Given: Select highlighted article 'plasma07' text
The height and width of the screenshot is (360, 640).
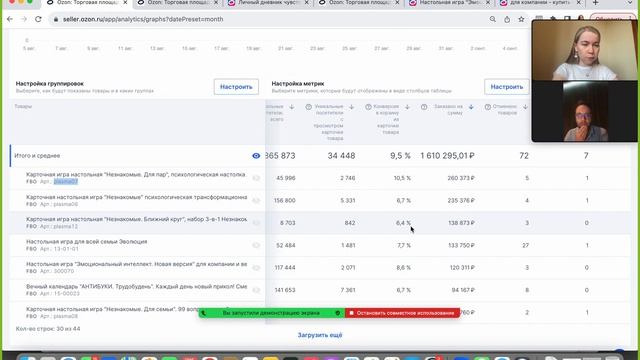Looking at the screenshot, I should tap(66, 181).
